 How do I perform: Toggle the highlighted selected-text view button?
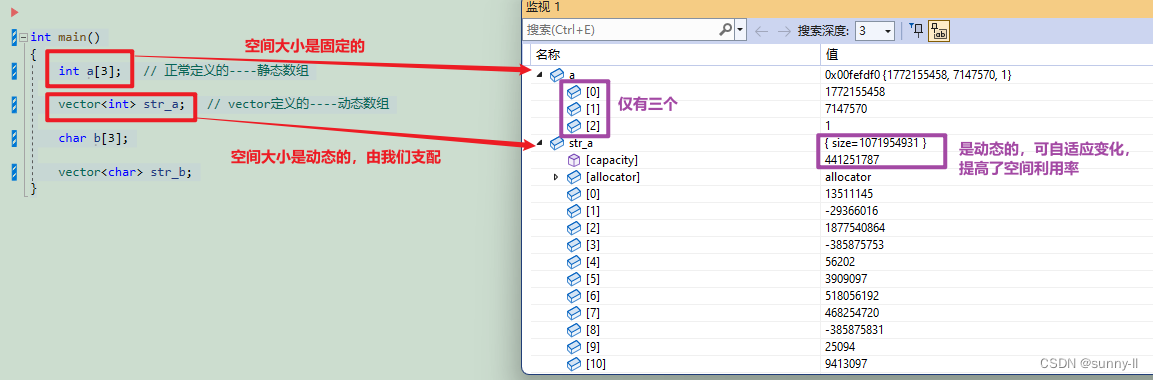(938, 30)
